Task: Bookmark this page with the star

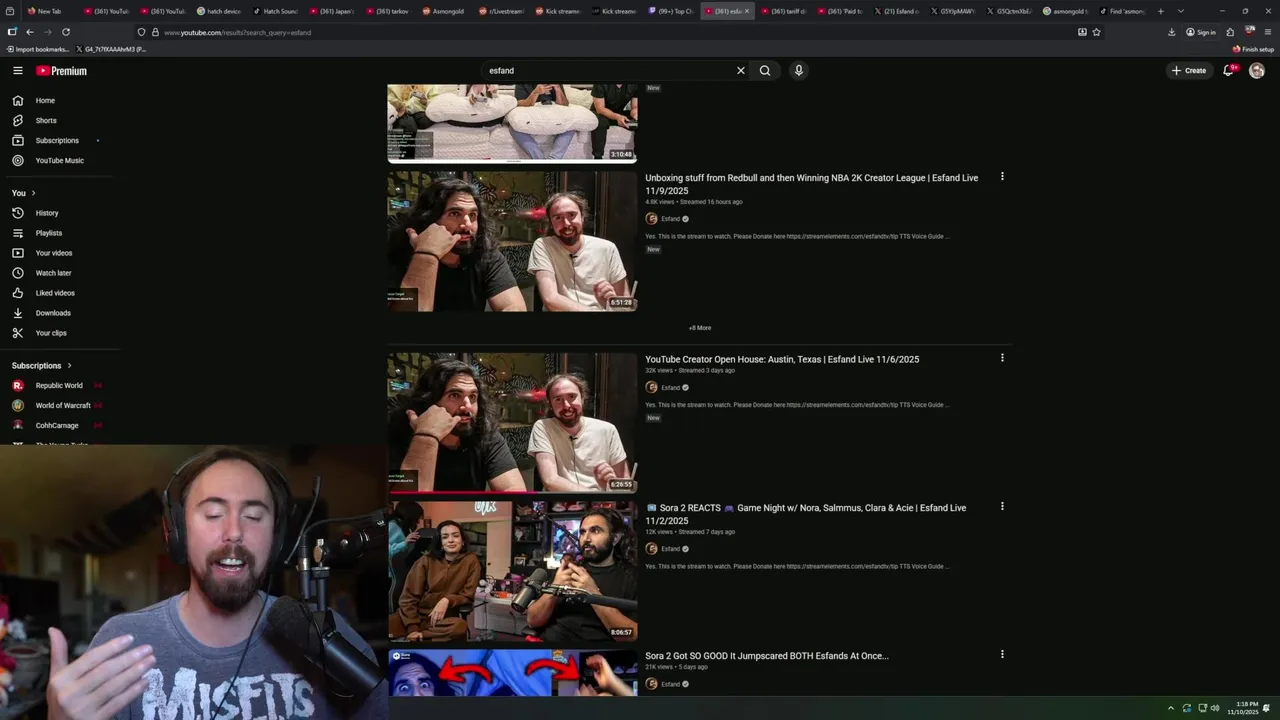Action: pyautogui.click(x=1096, y=32)
